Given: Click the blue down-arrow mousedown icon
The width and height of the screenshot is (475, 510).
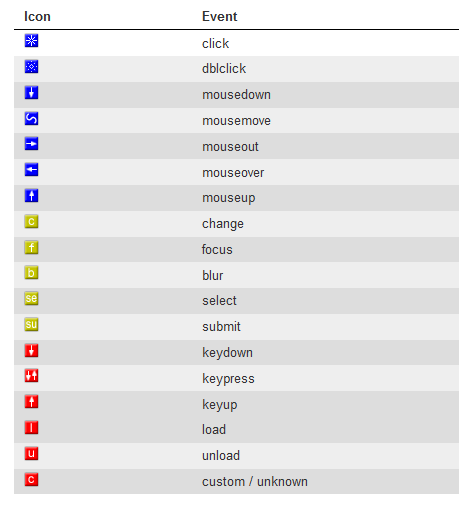Looking at the screenshot, I should 31,92.
